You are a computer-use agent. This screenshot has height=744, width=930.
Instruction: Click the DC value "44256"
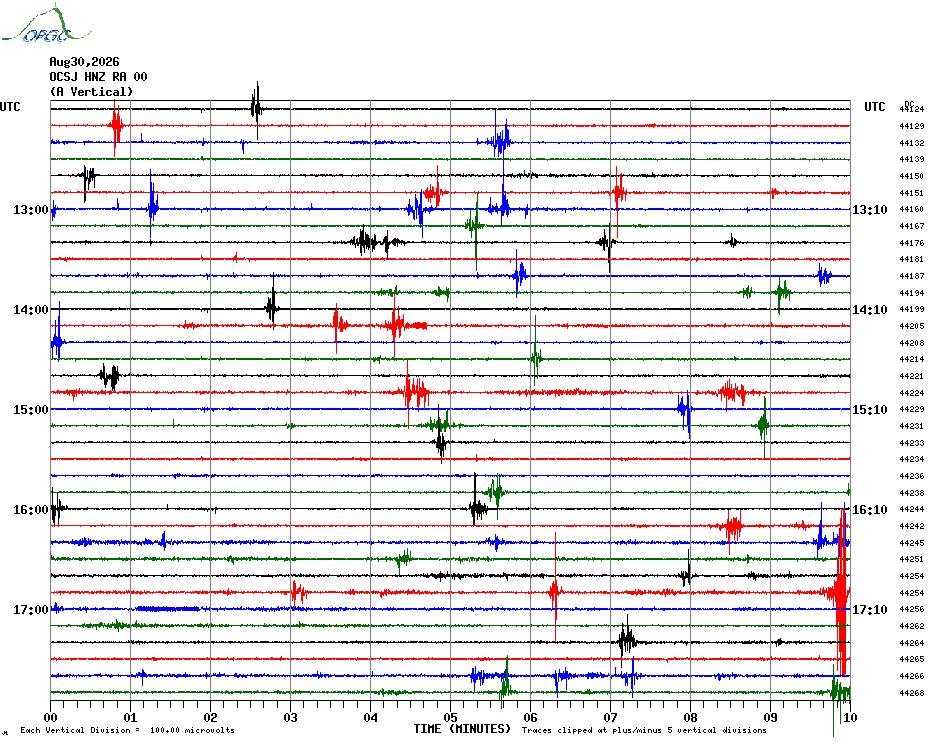click(x=912, y=609)
